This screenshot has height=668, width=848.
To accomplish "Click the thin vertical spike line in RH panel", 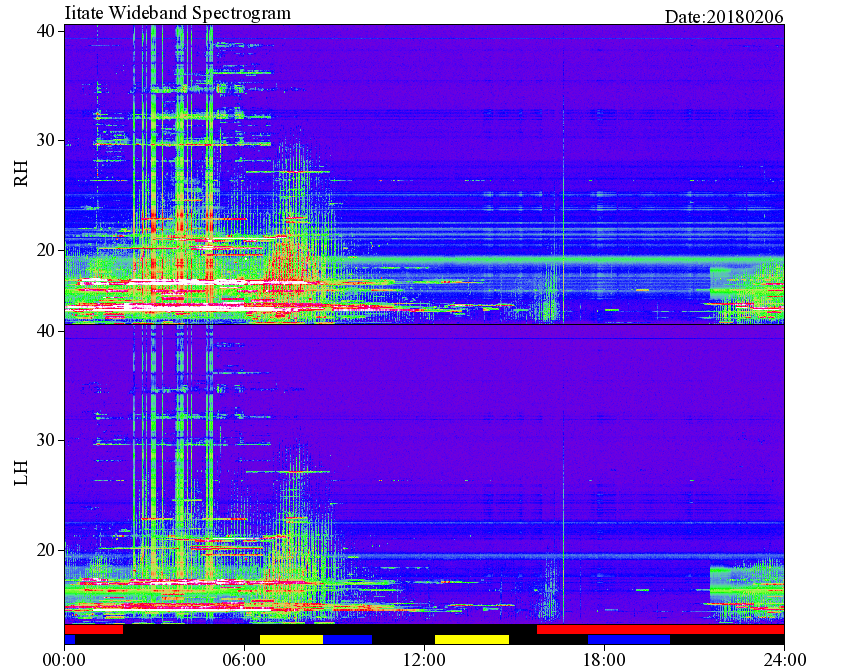I will tap(563, 208).
